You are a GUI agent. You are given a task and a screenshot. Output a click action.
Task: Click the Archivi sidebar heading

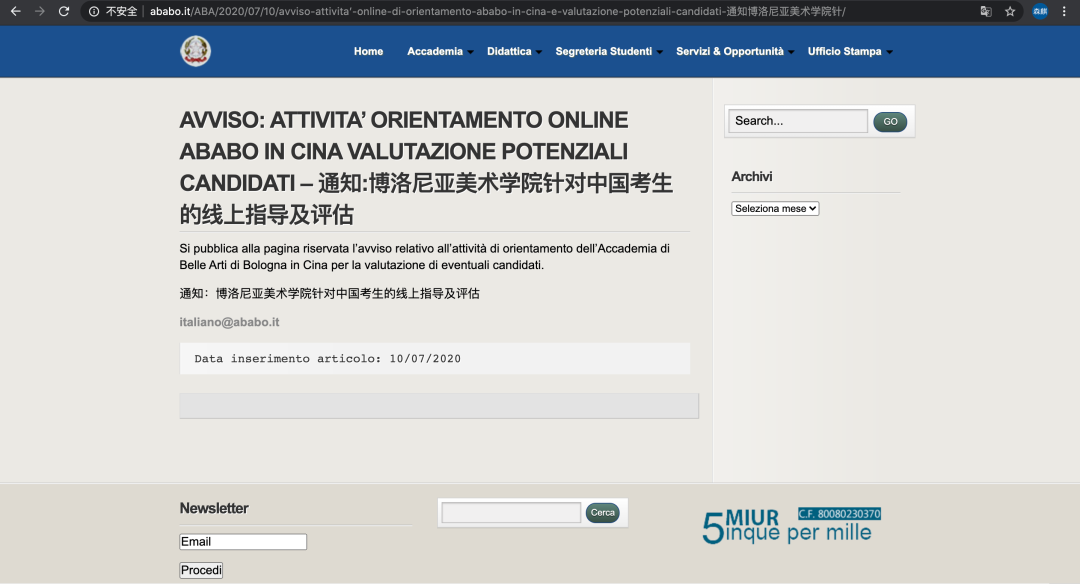click(751, 176)
